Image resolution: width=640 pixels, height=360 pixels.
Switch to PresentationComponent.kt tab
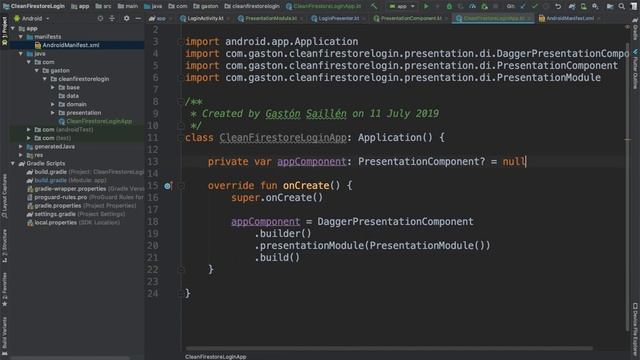(411, 18)
